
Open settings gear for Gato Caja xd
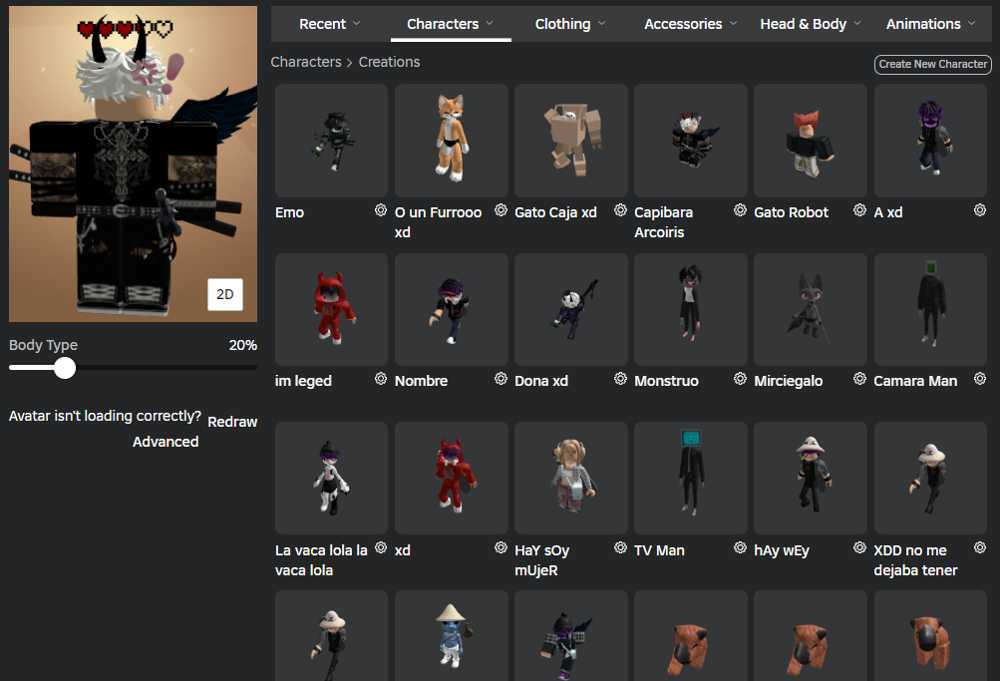(x=620, y=210)
